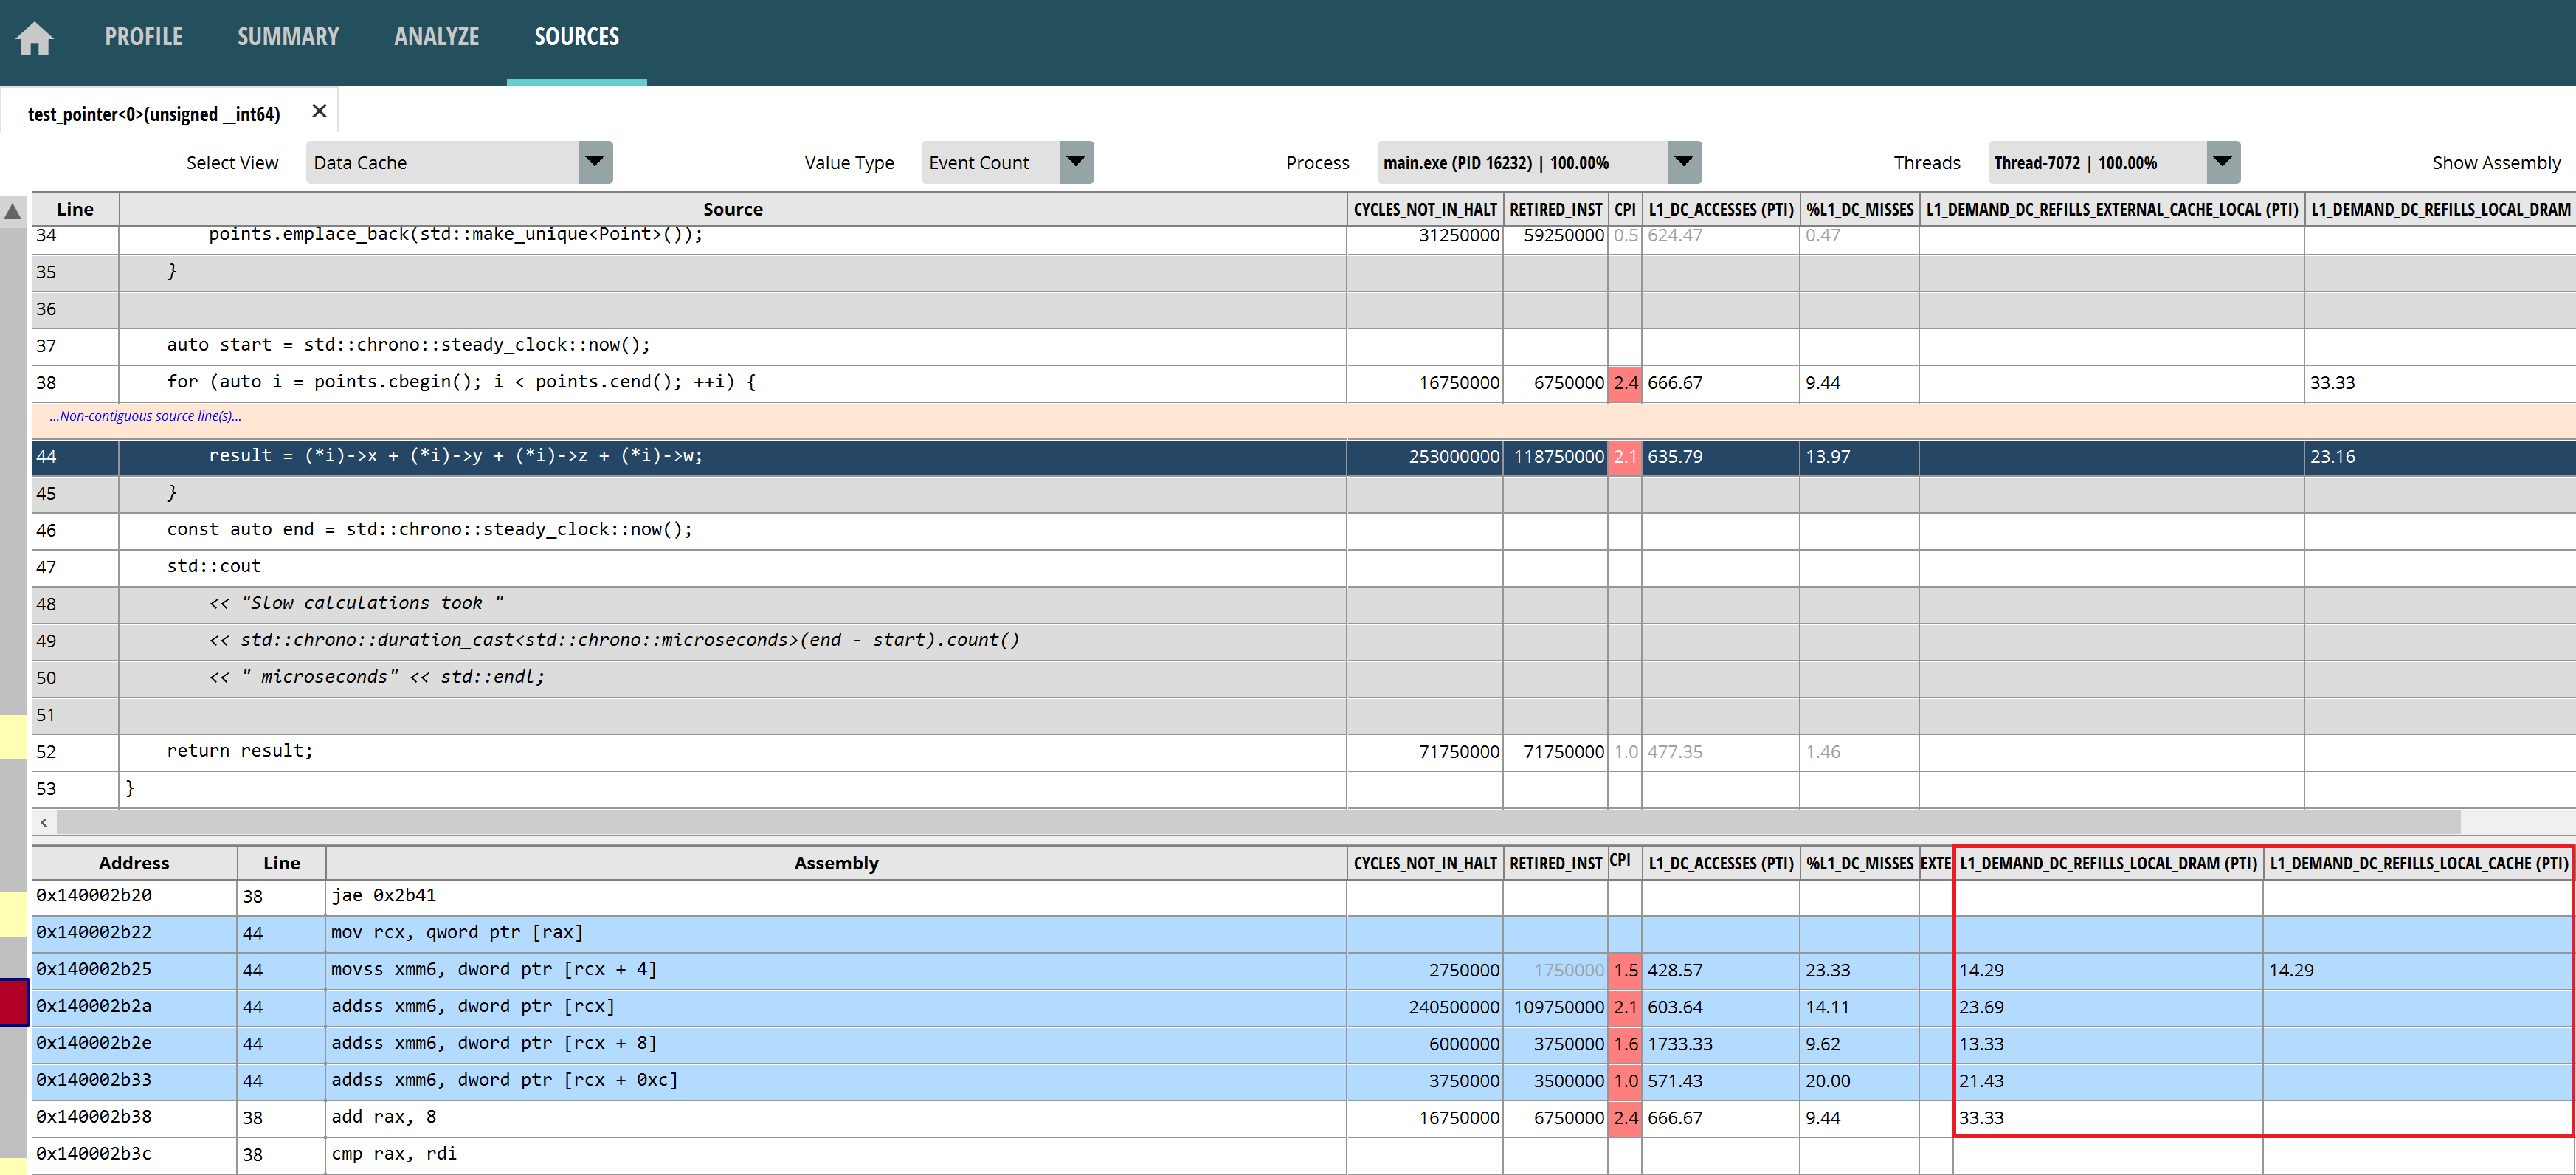This screenshot has height=1175, width=2576.
Task: Click the scroll-up arrow on left heatmap bar
Action: (13, 211)
